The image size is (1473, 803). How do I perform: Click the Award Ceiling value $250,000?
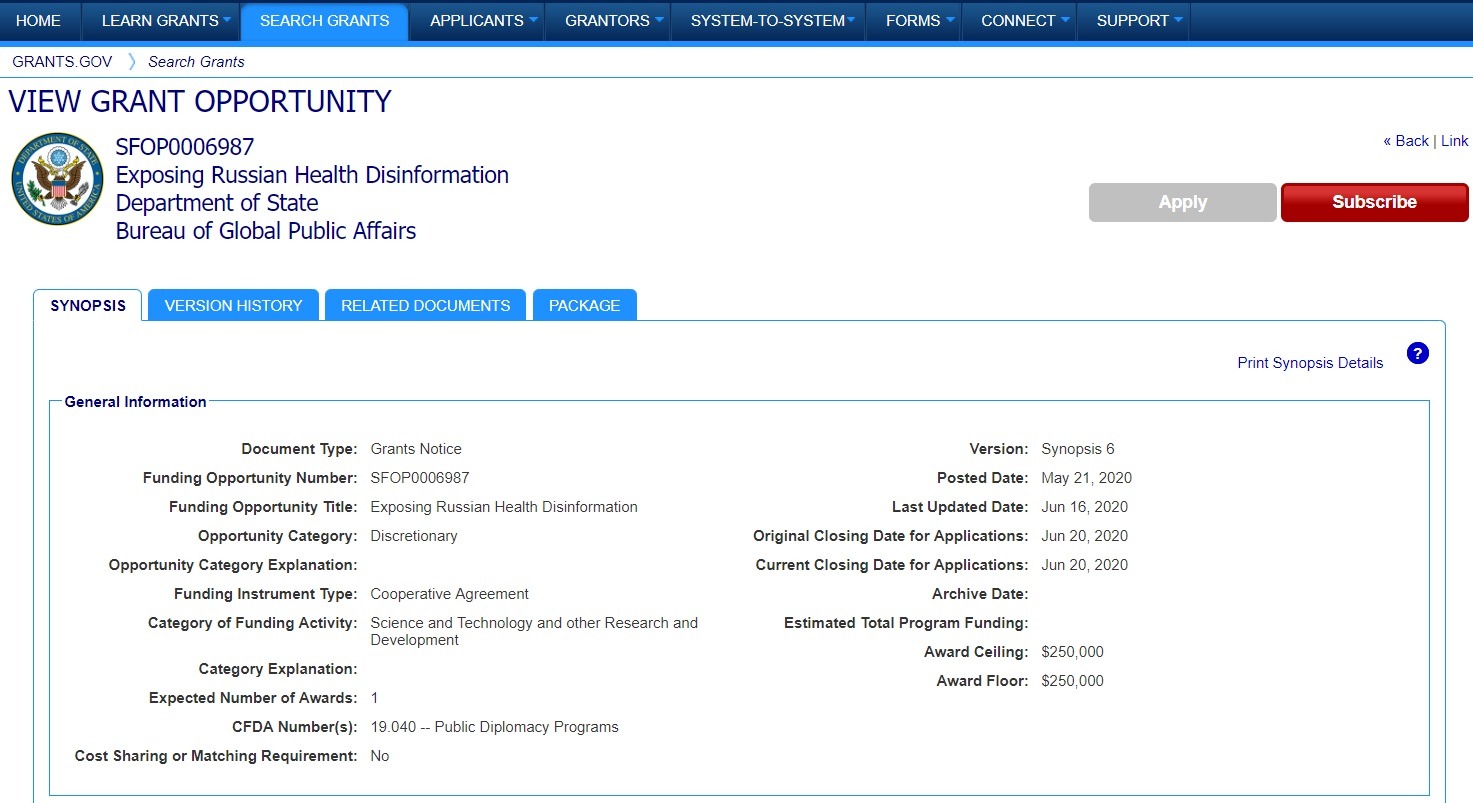[1073, 652]
